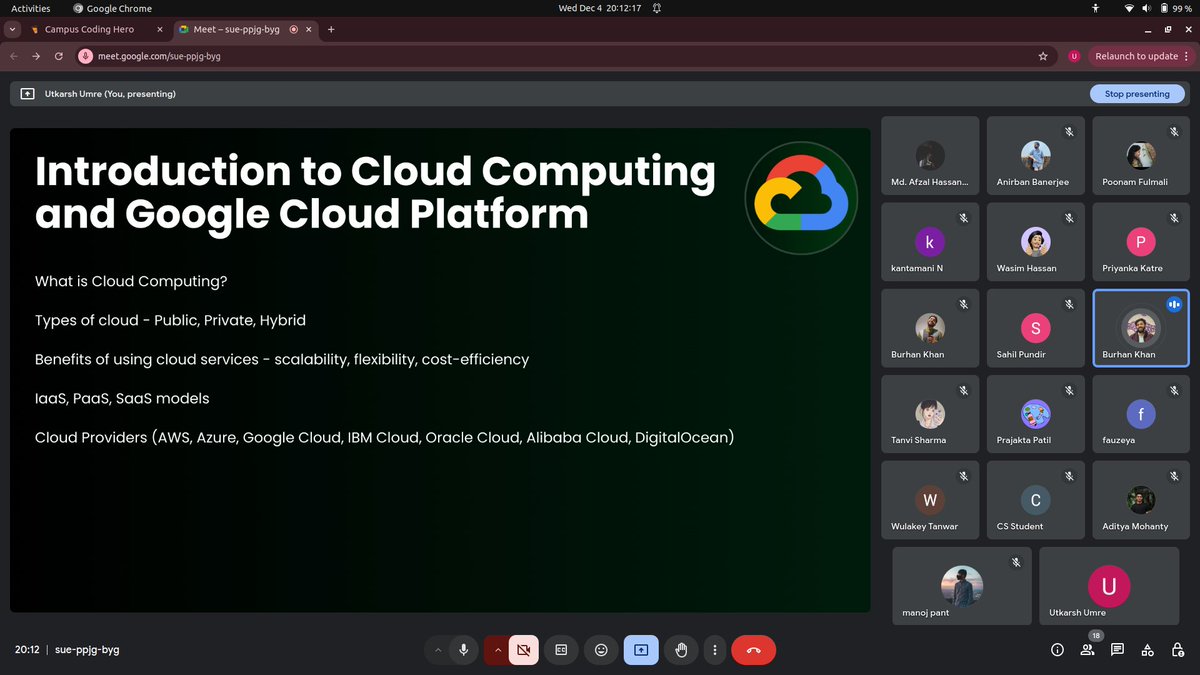Image resolution: width=1200 pixels, height=675 pixels.
Task: Turn on the camera in Meet controls
Action: (x=523, y=650)
